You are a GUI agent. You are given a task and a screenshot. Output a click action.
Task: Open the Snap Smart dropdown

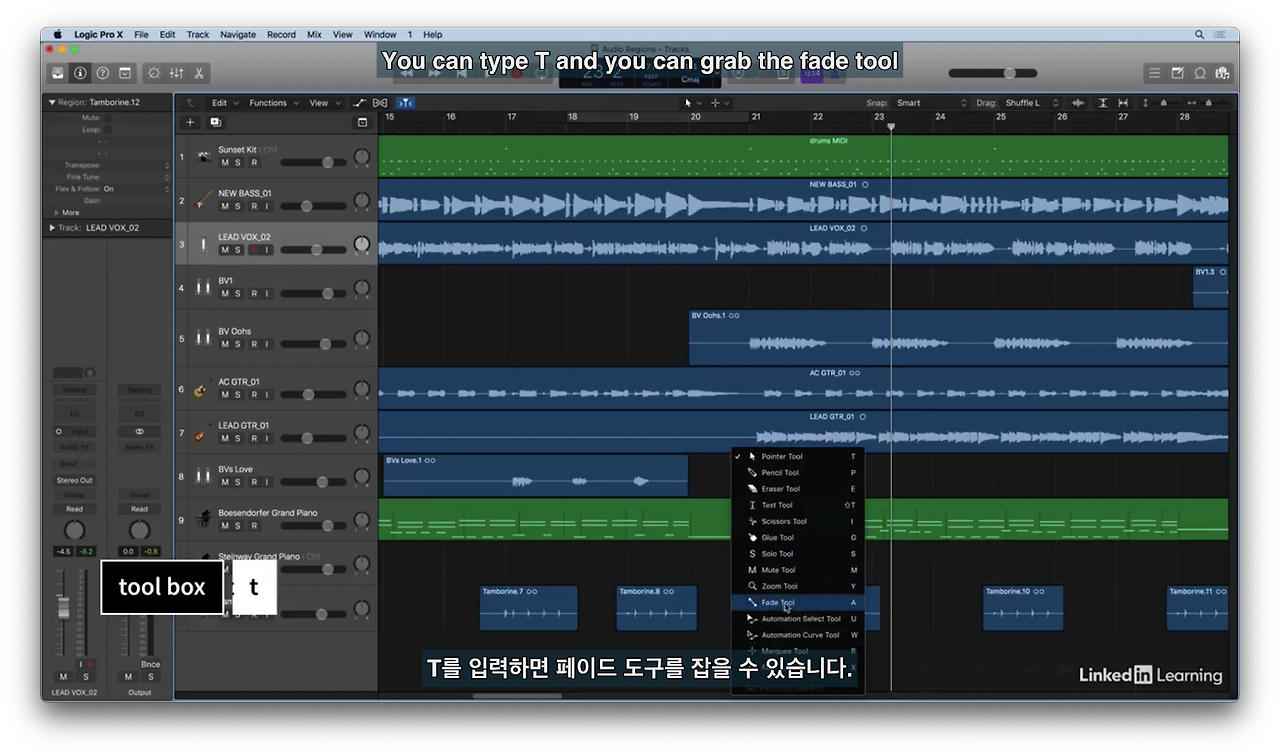[x=931, y=103]
